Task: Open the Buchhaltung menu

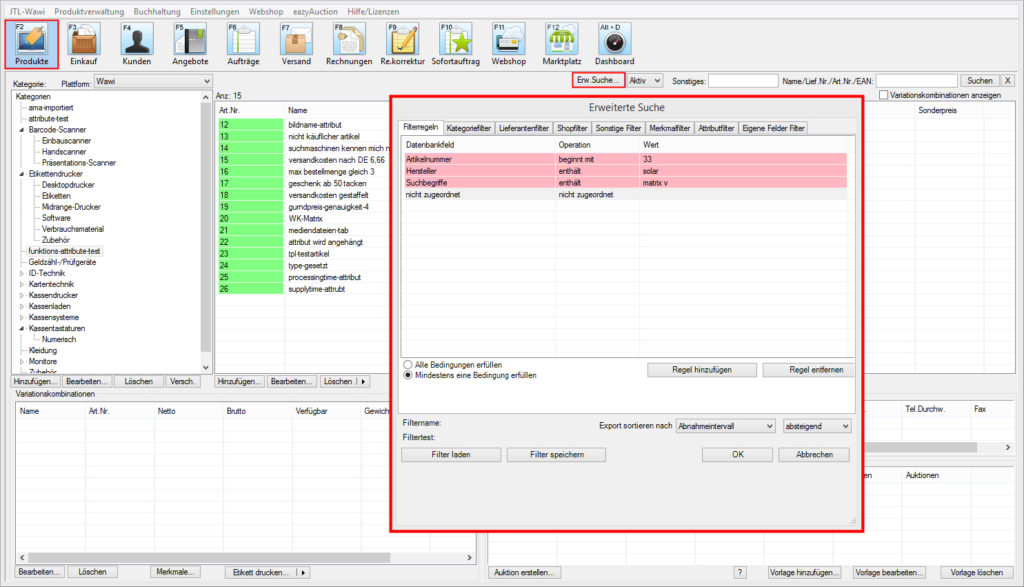Action: click(x=158, y=10)
